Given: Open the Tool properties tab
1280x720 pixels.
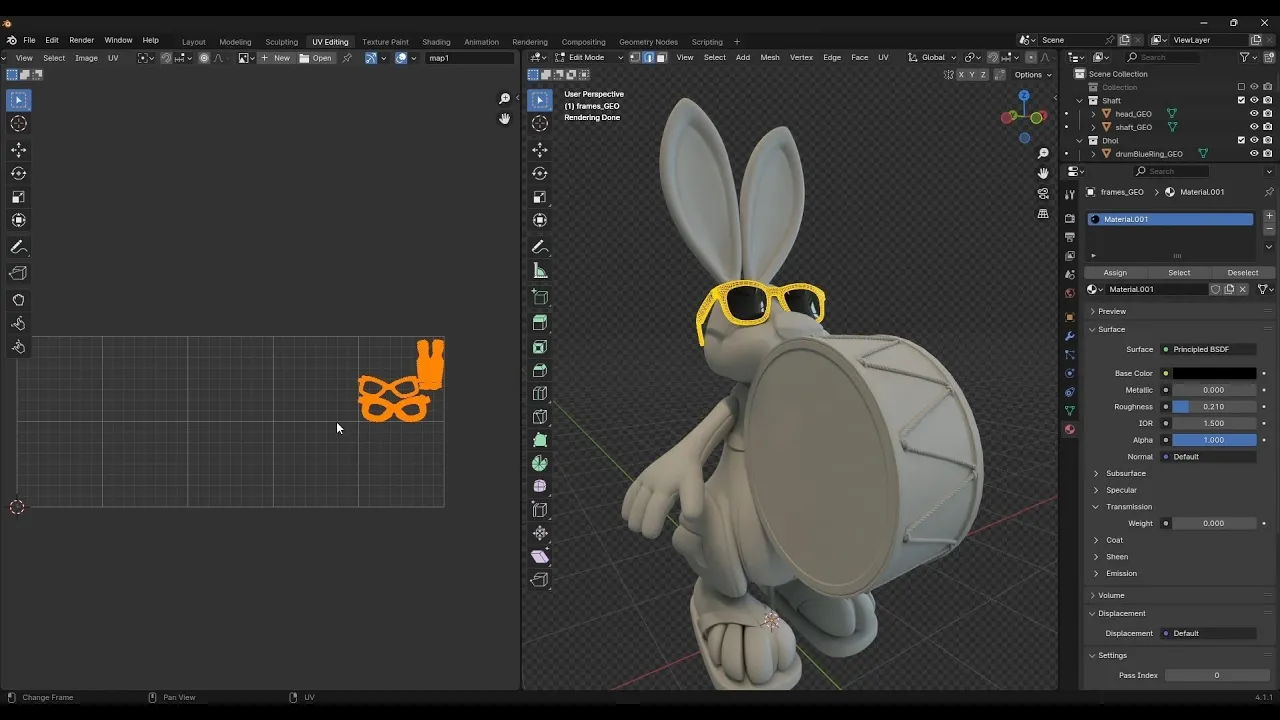Looking at the screenshot, I should point(1070,194).
